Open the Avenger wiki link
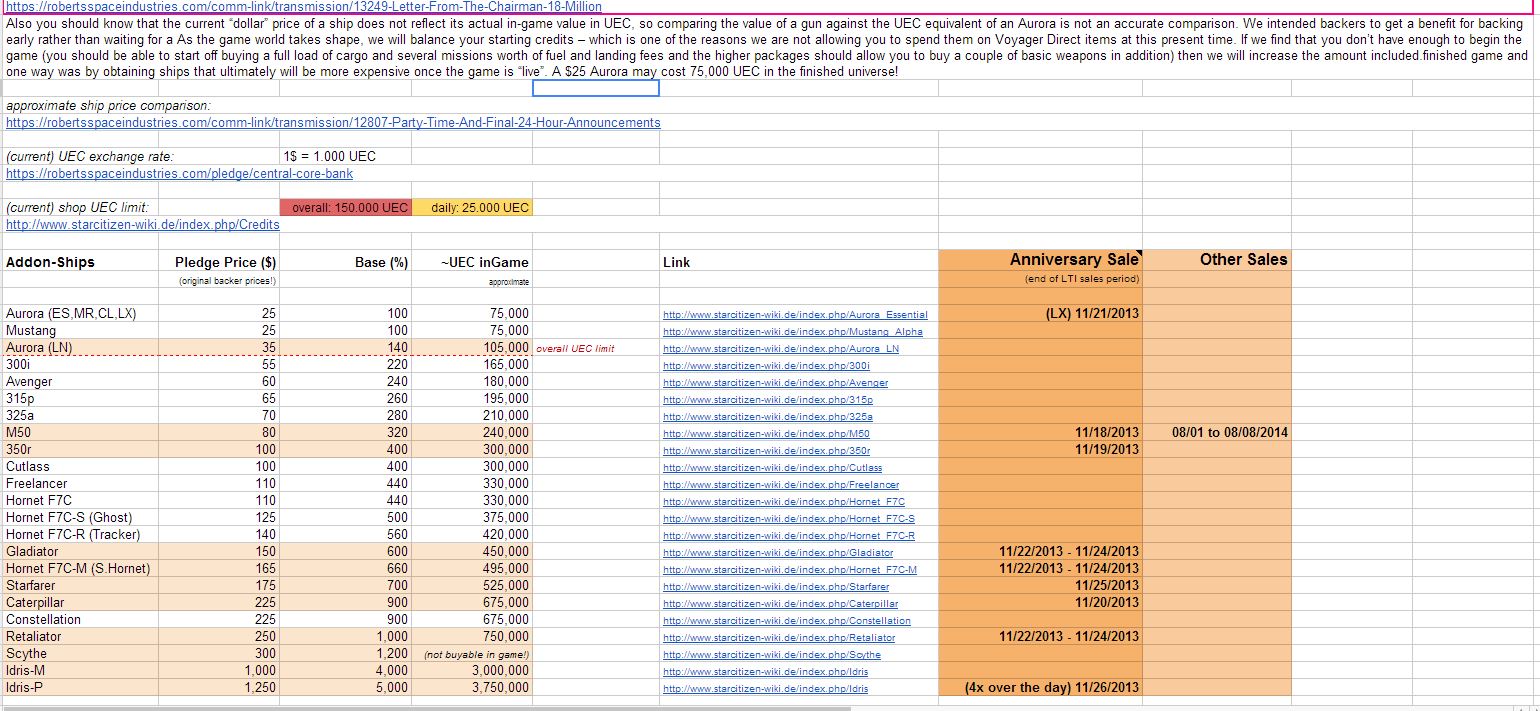1540x711 pixels. click(775, 382)
